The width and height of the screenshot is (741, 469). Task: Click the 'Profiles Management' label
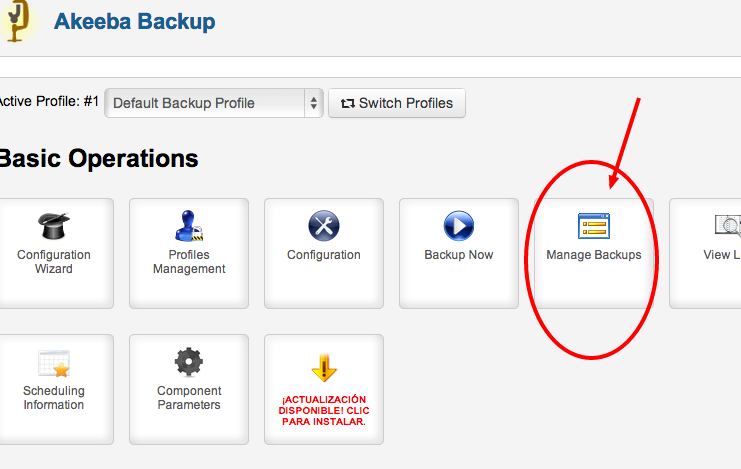click(189, 261)
